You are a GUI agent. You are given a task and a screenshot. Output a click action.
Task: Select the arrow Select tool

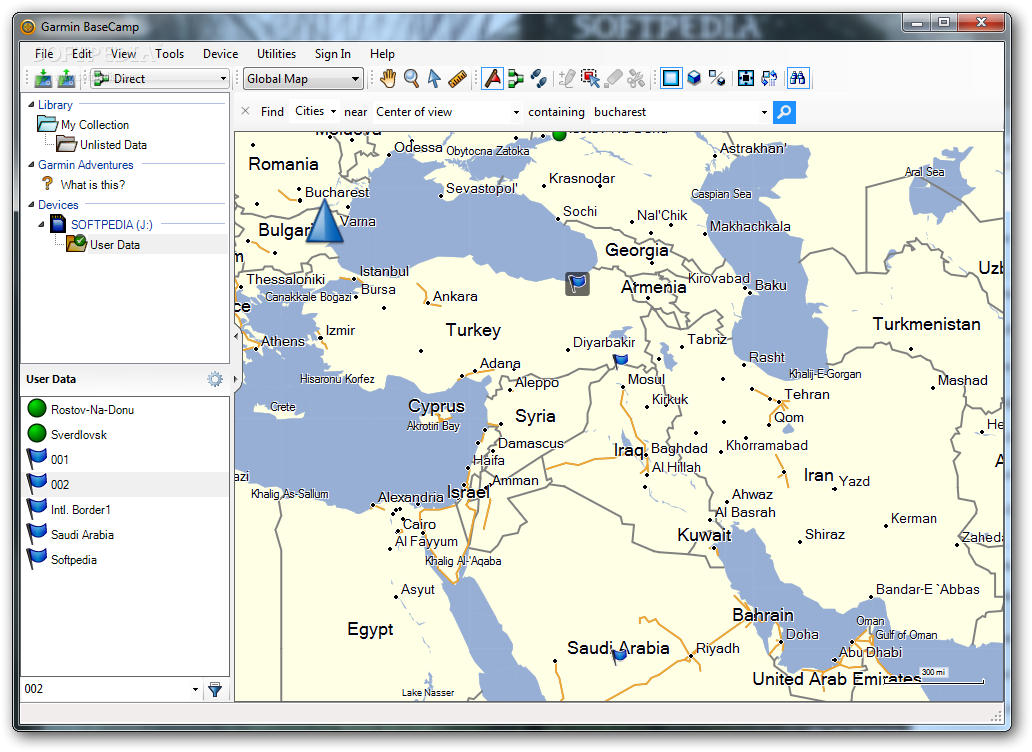434,78
